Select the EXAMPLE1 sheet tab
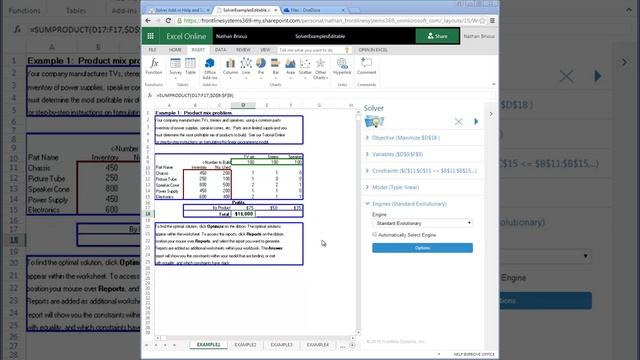The width and height of the screenshot is (640, 360). pyautogui.click(x=208, y=345)
